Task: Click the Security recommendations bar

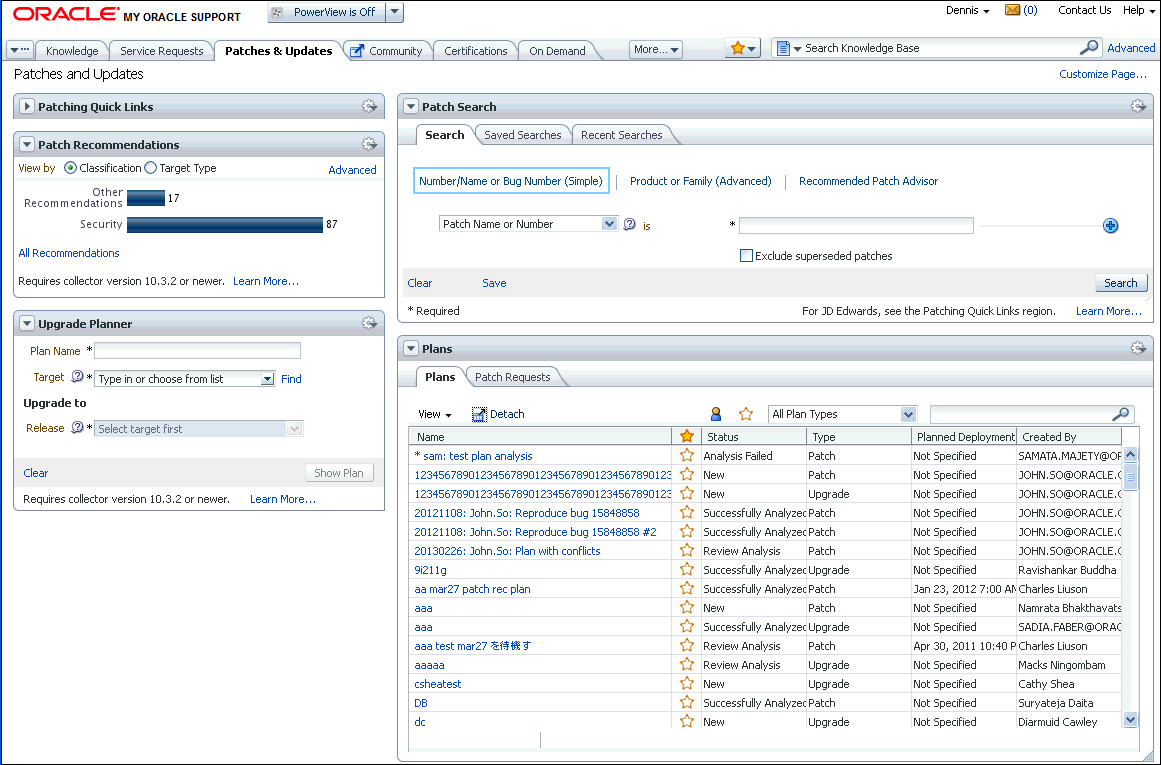Action: click(x=225, y=224)
